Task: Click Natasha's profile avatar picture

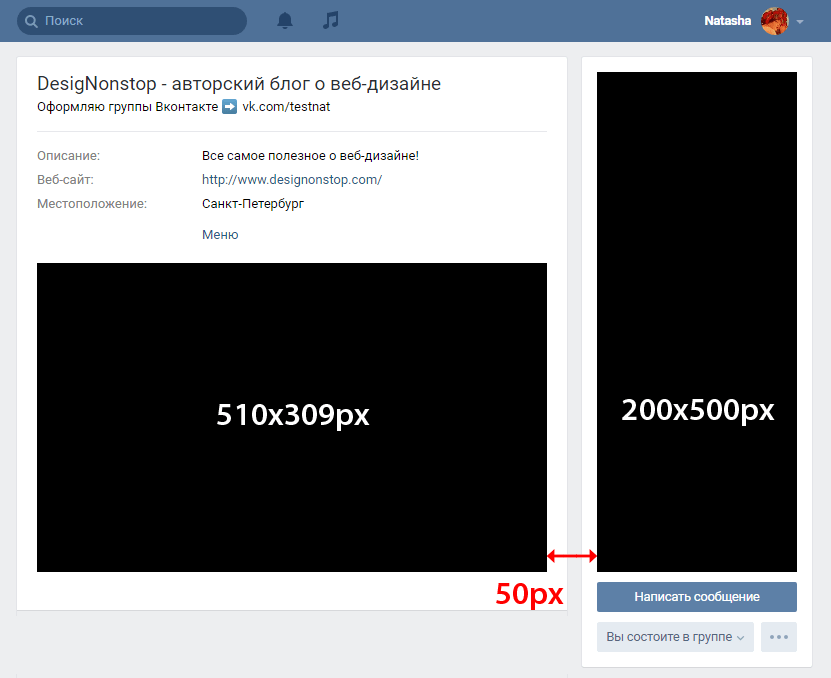Action: (x=775, y=21)
